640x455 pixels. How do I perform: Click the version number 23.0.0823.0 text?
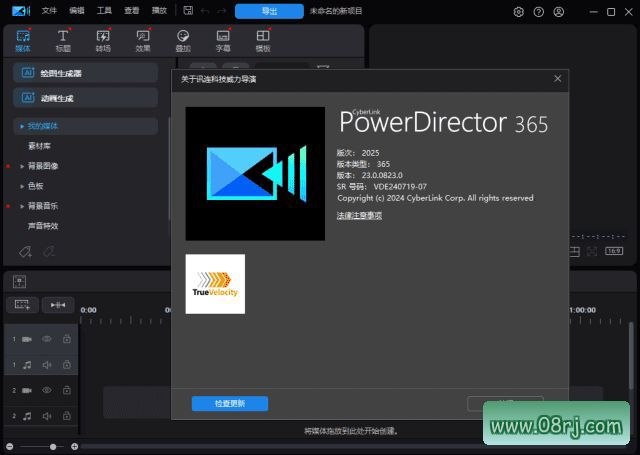(x=382, y=175)
